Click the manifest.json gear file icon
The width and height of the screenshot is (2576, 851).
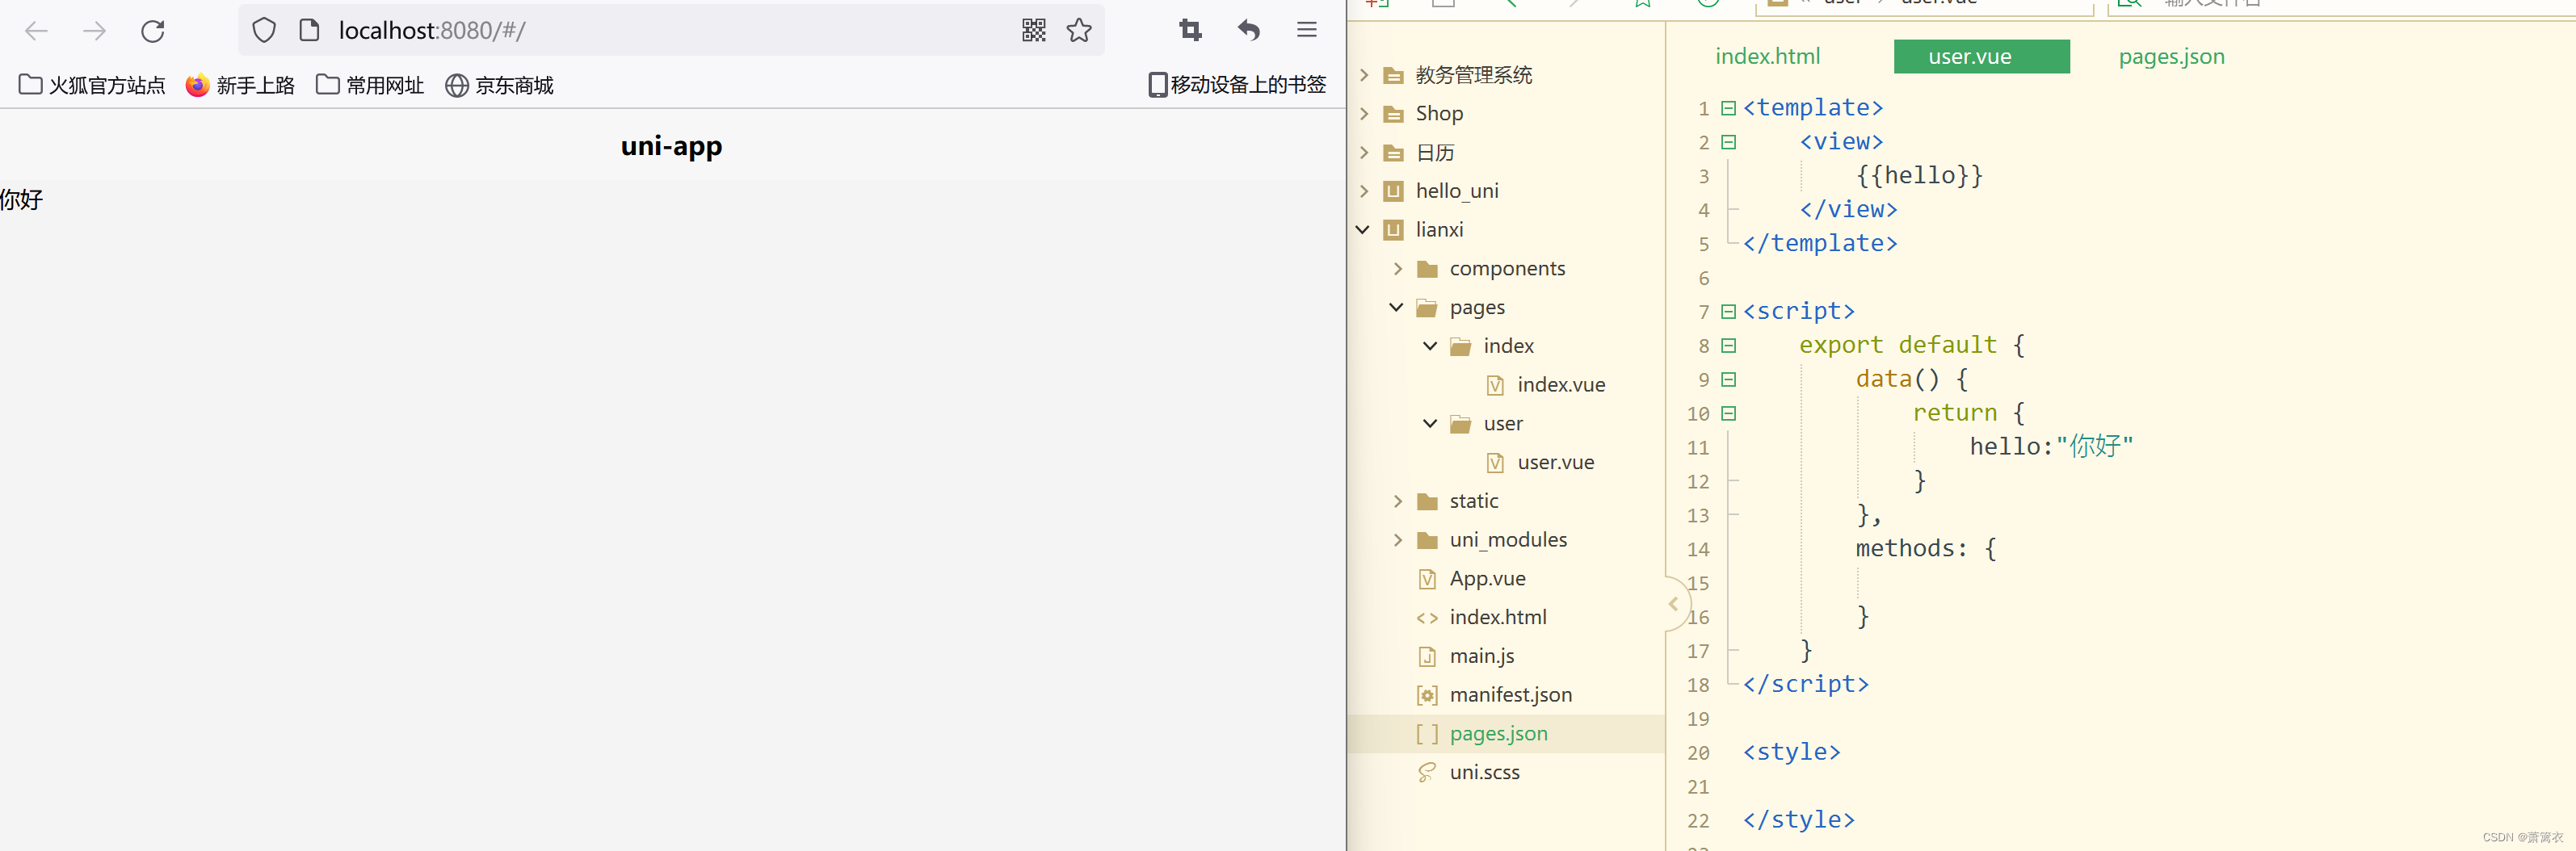coord(1427,695)
